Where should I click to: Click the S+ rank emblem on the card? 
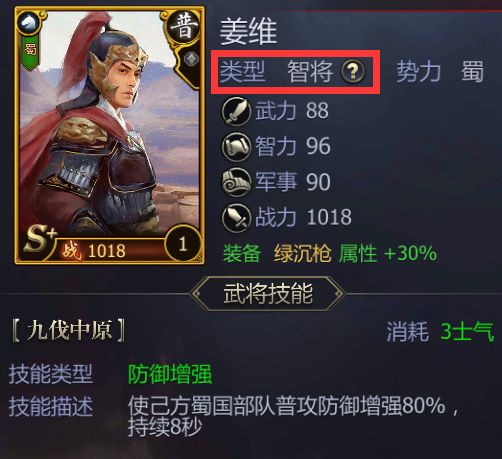click(39, 239)
